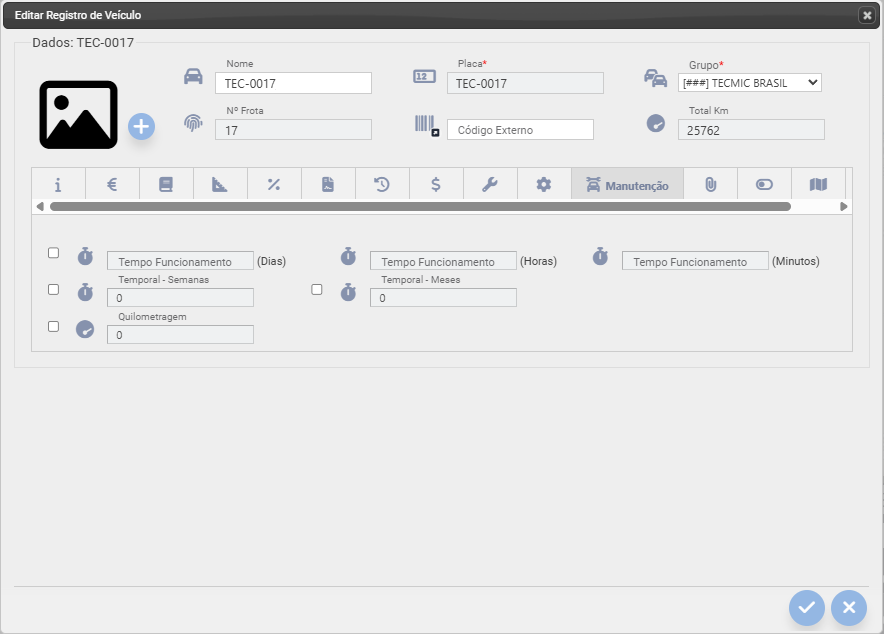This screenshot has width=884, height=634.
Task: Click stopwatch icon beside Dias field
Action: 85,256
